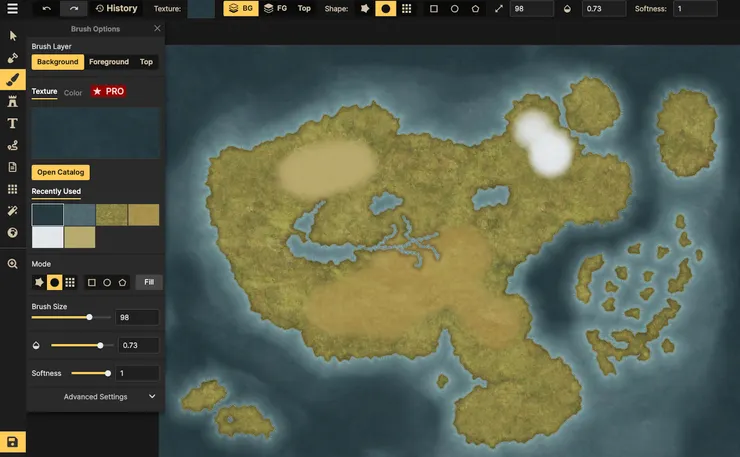The image size is (740, 457).
Task: Choose the Brush tool in sidebar
Action: tap(13, 79)
